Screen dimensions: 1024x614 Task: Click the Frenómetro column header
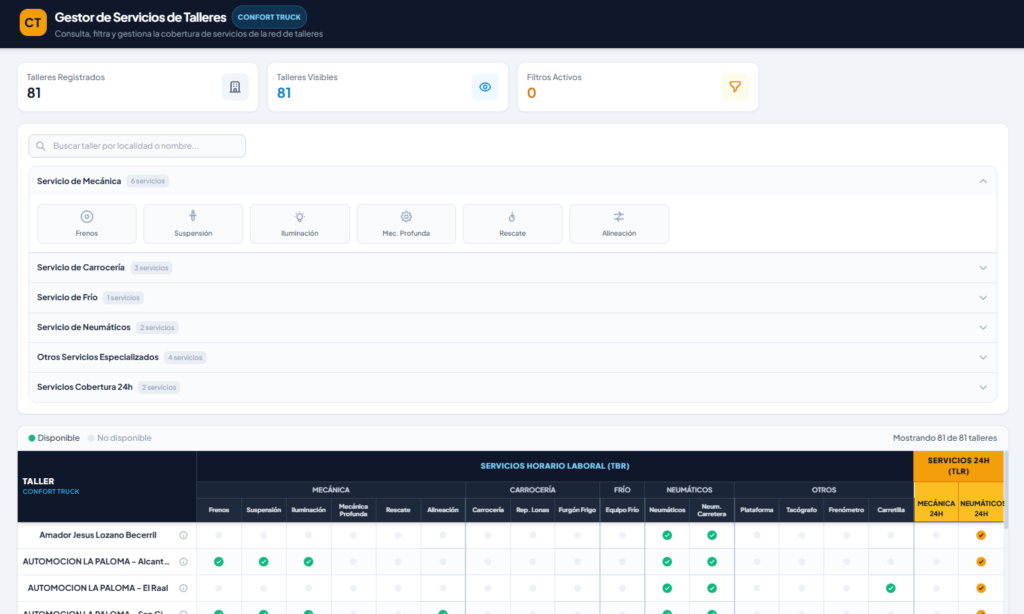[x=846, y=510]
